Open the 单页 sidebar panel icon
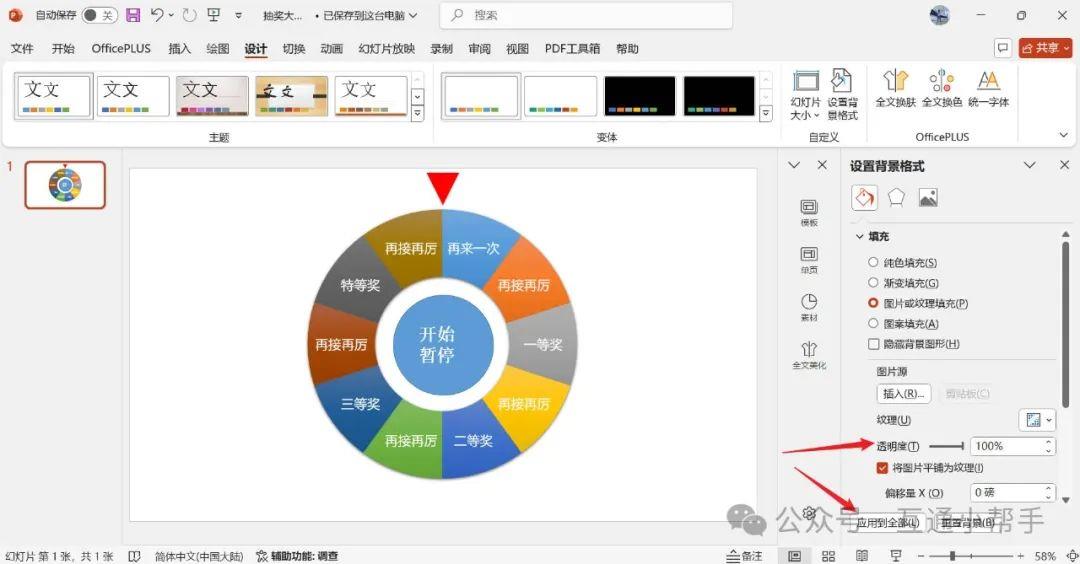 pyautogui.click(x=809, y=260)
